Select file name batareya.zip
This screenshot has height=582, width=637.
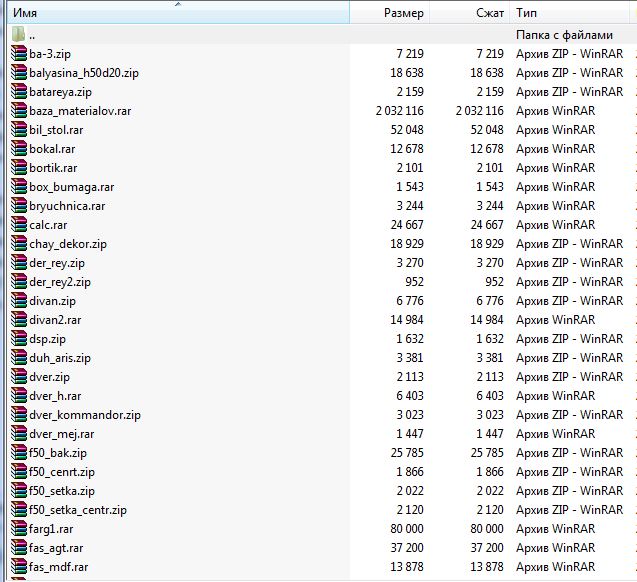coord(61,92)
